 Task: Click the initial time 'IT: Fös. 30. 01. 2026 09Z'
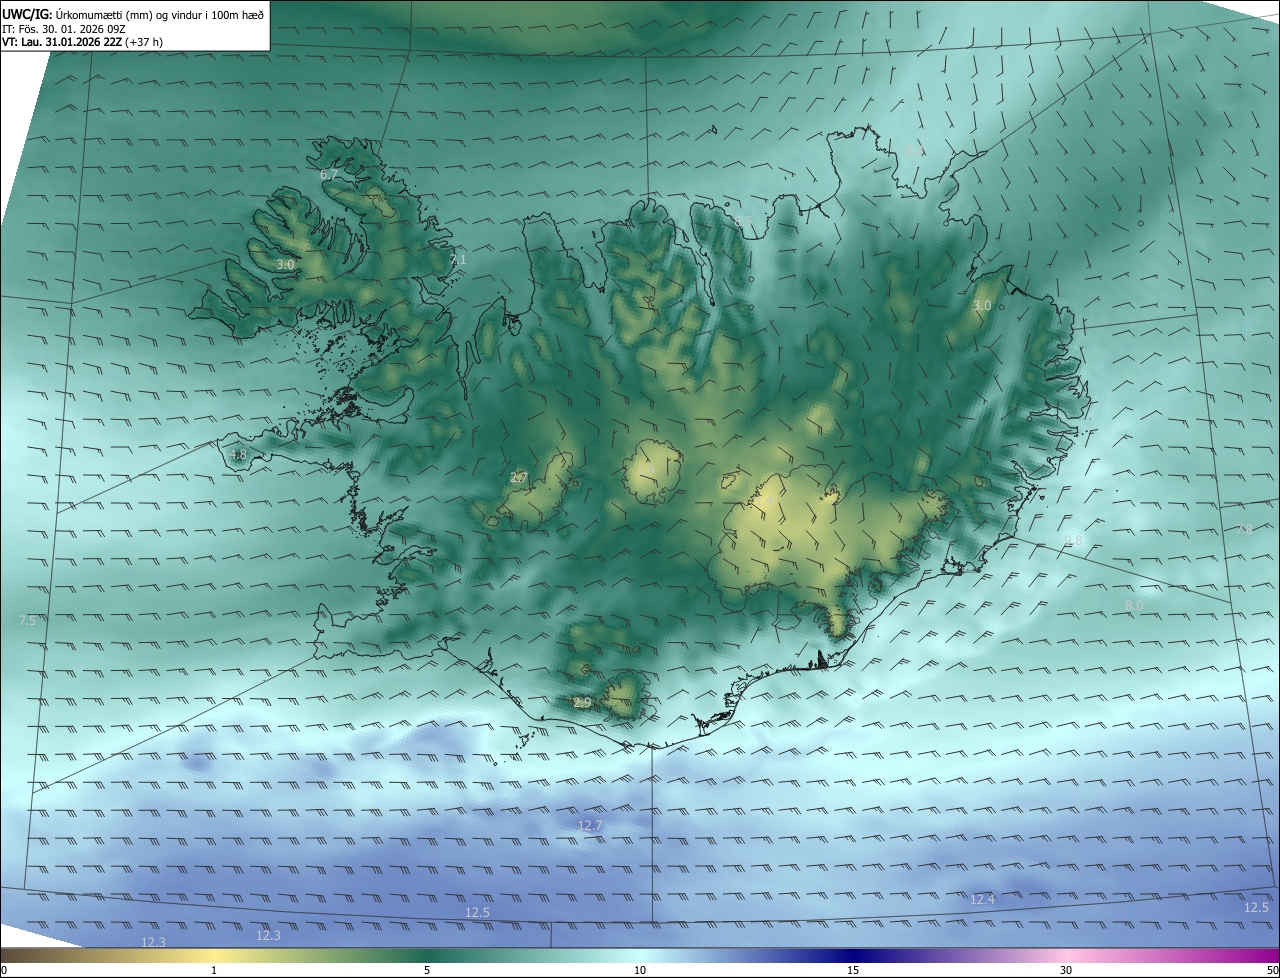coord(64,28)
